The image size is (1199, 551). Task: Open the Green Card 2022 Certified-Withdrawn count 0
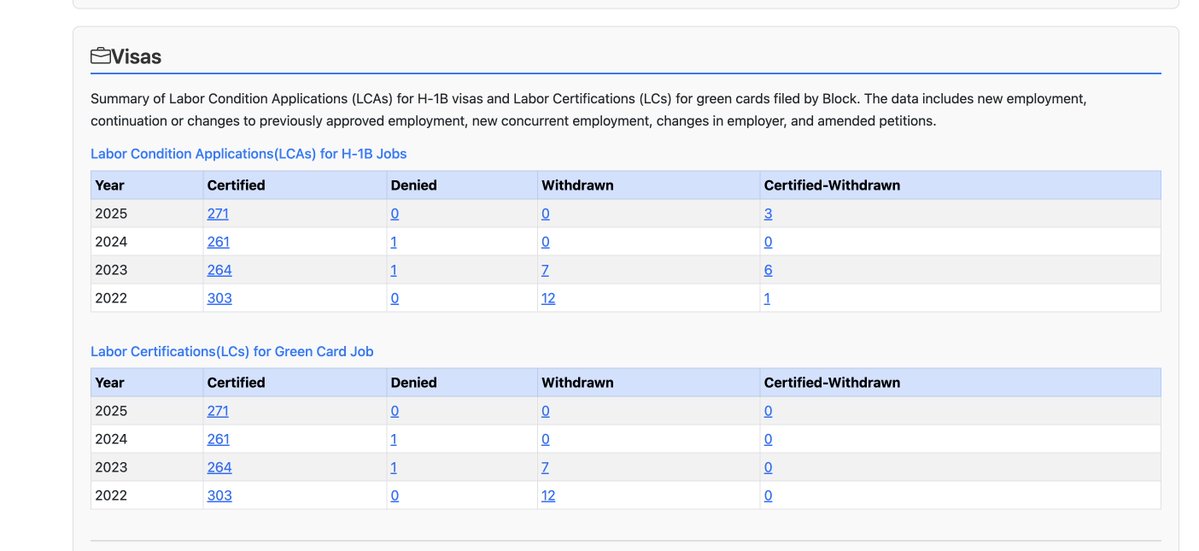click(x=768, y=496)
